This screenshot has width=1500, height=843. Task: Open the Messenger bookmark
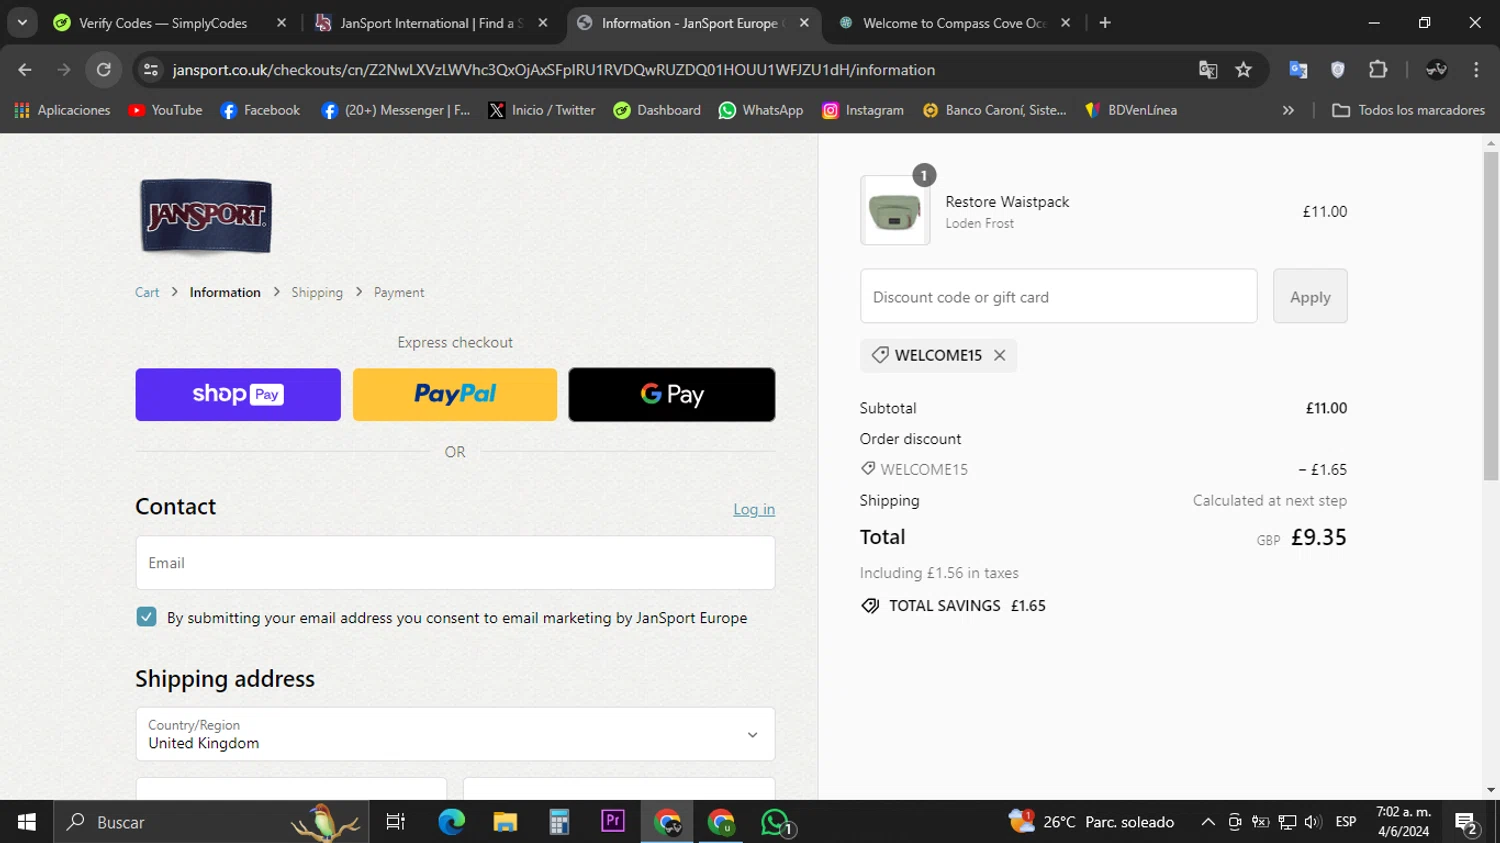(396, 110)
